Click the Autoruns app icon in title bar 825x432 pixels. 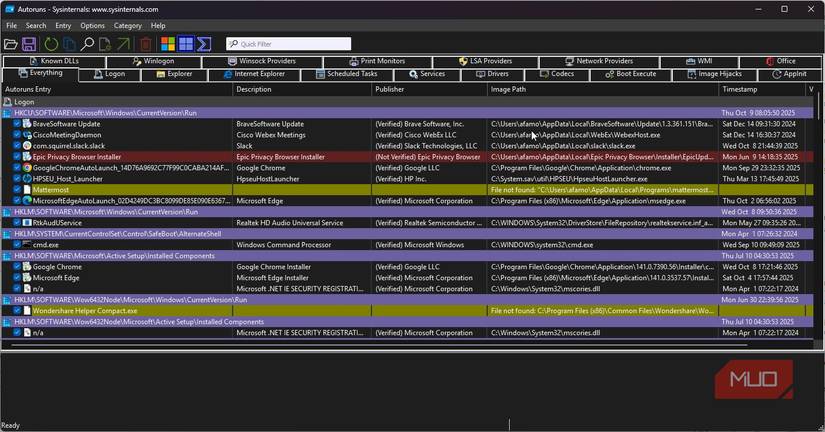[9, 9]
